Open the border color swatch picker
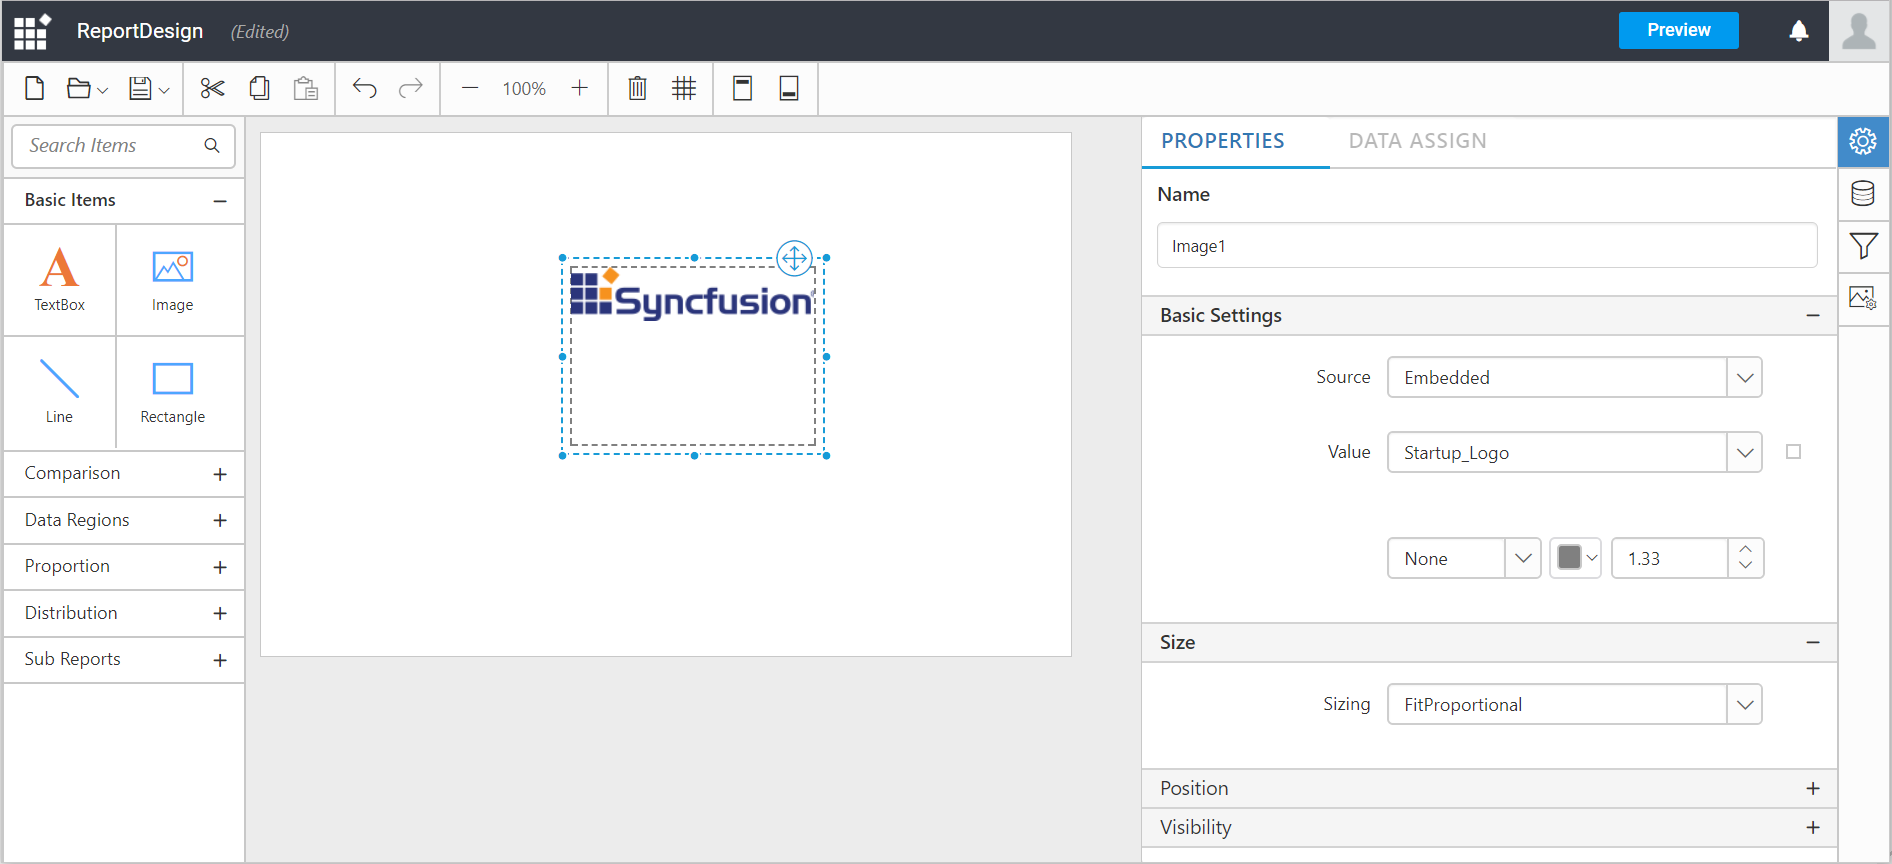 coord(1576,558)
